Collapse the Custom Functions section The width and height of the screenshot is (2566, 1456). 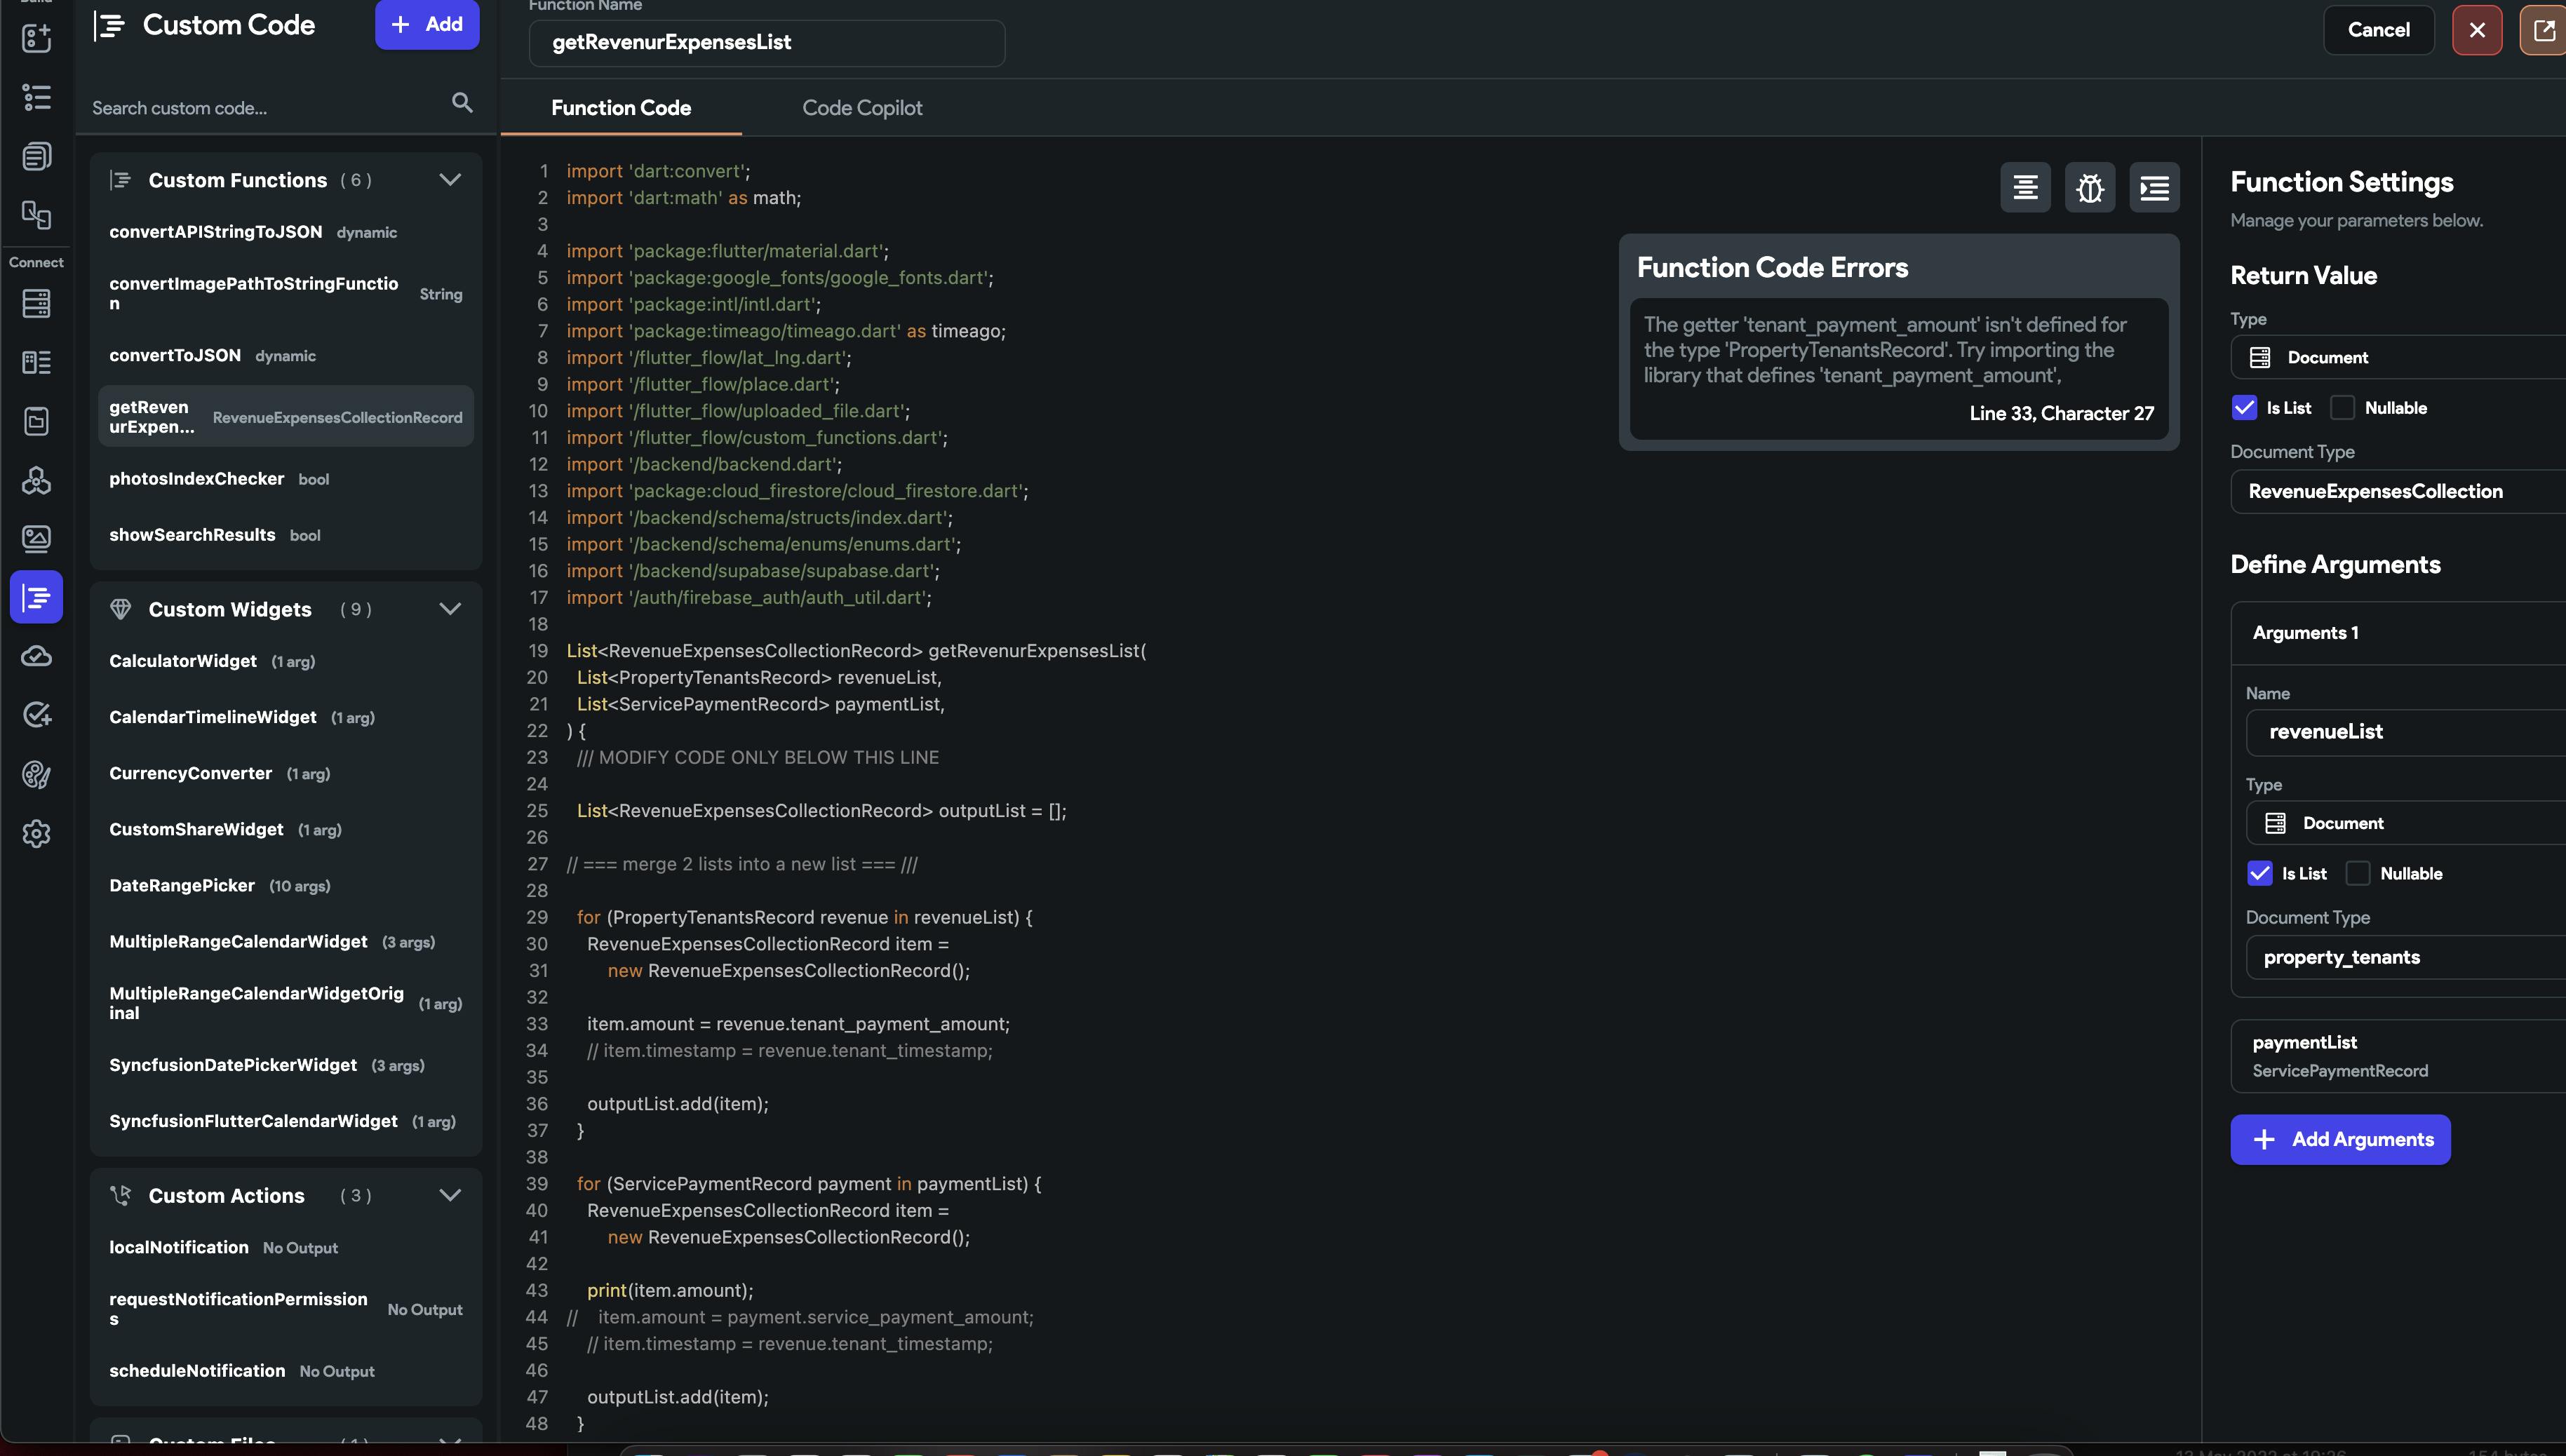coord(450,180)
